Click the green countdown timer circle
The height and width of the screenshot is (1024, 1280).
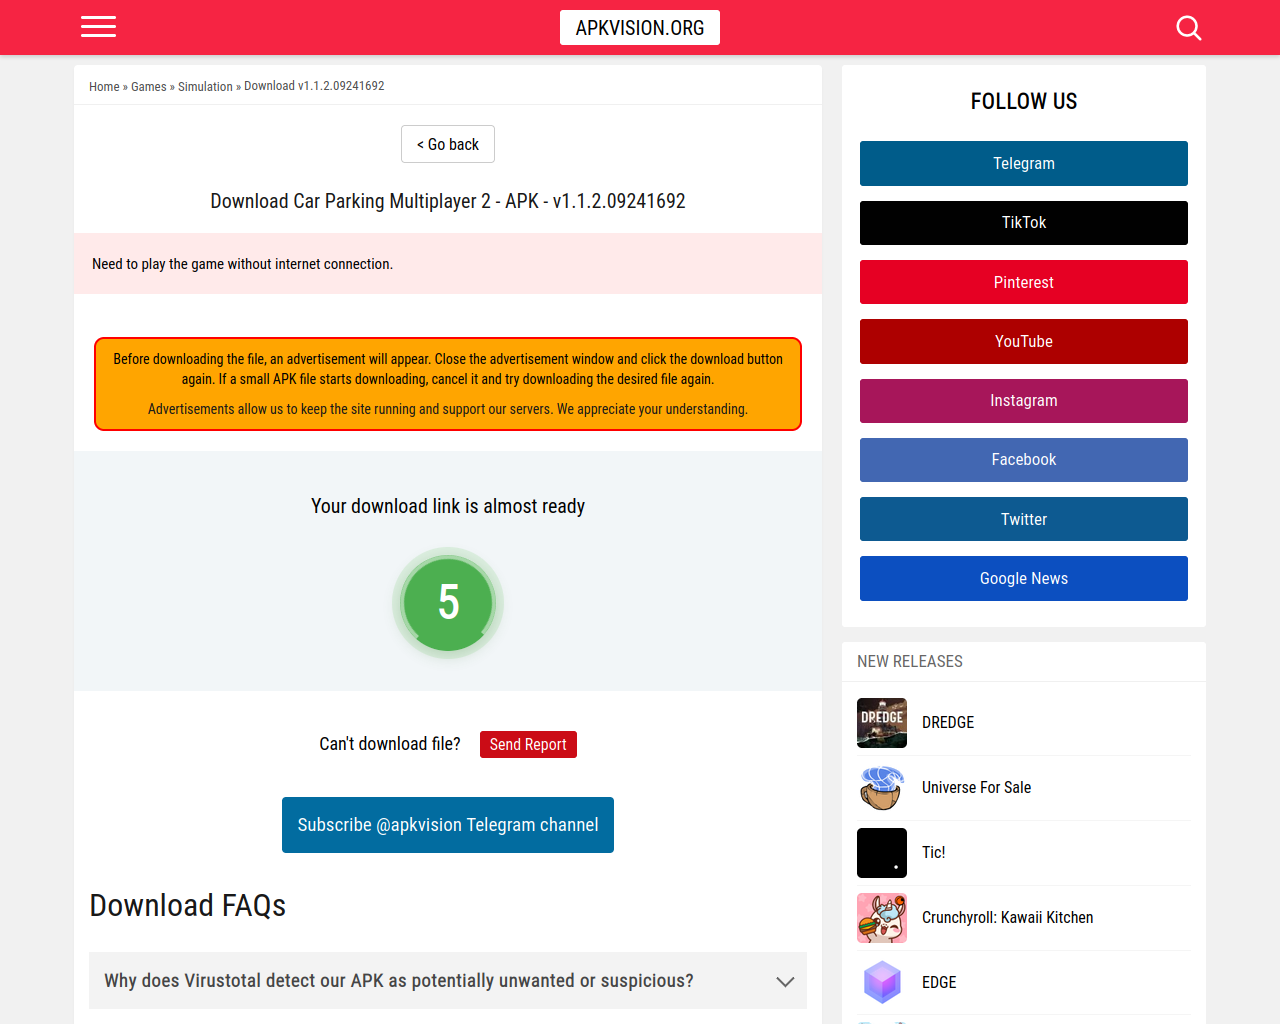click(x=448, y=603)
